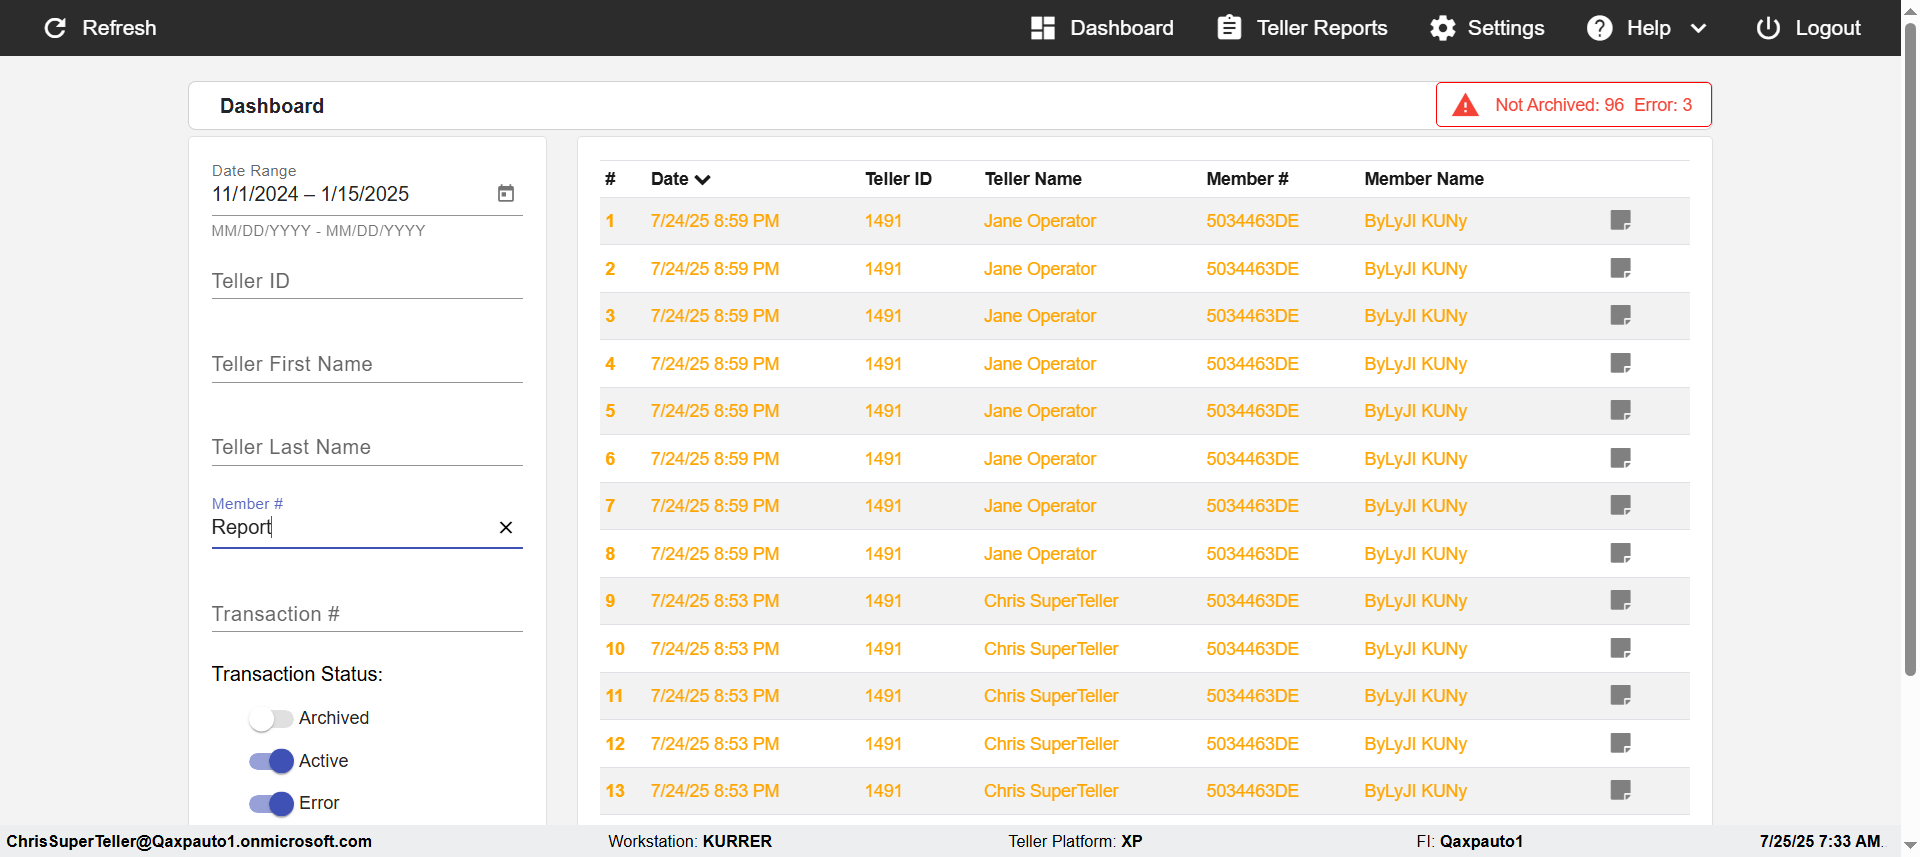
Task: Click Chris SuperTeller in row 9
Action: (x=1051, y=601)
